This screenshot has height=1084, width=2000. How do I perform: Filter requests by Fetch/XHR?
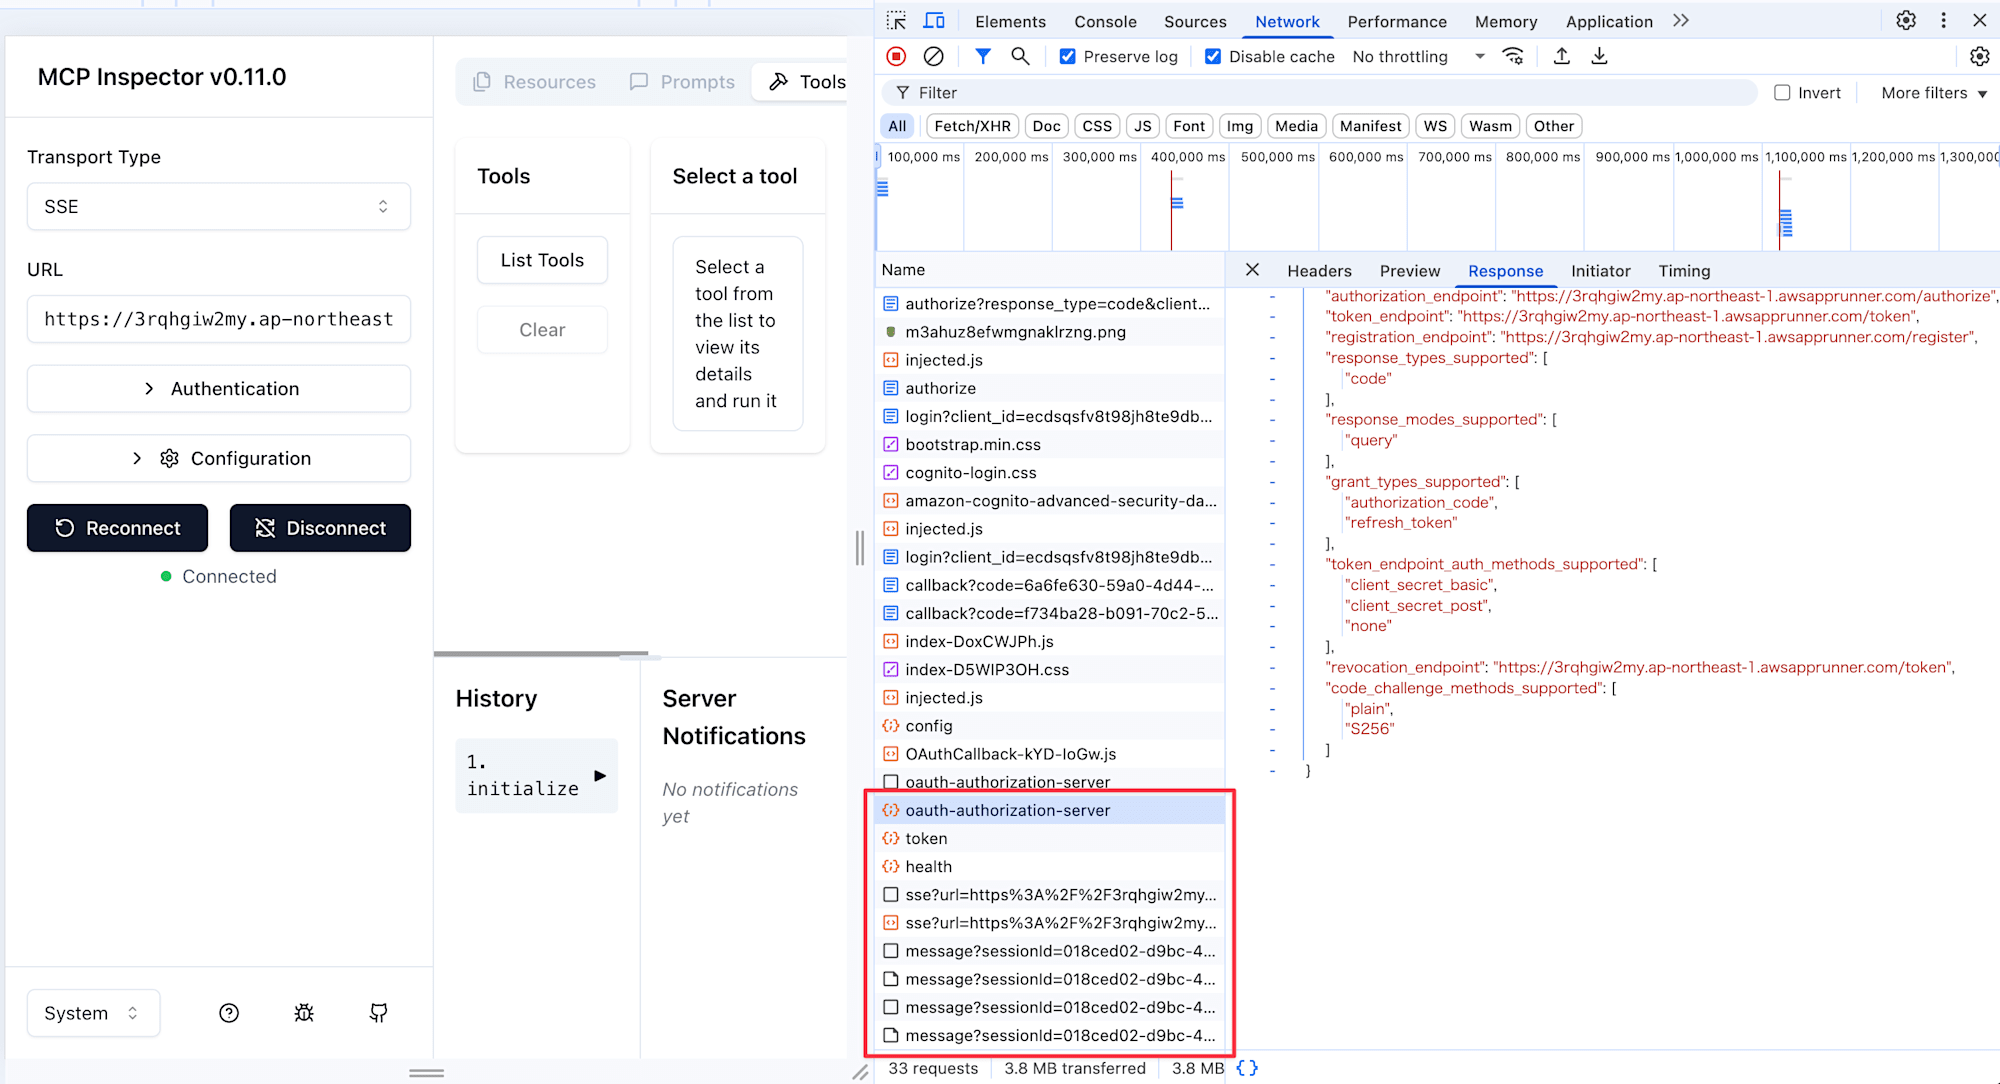(x=972, y=126)
